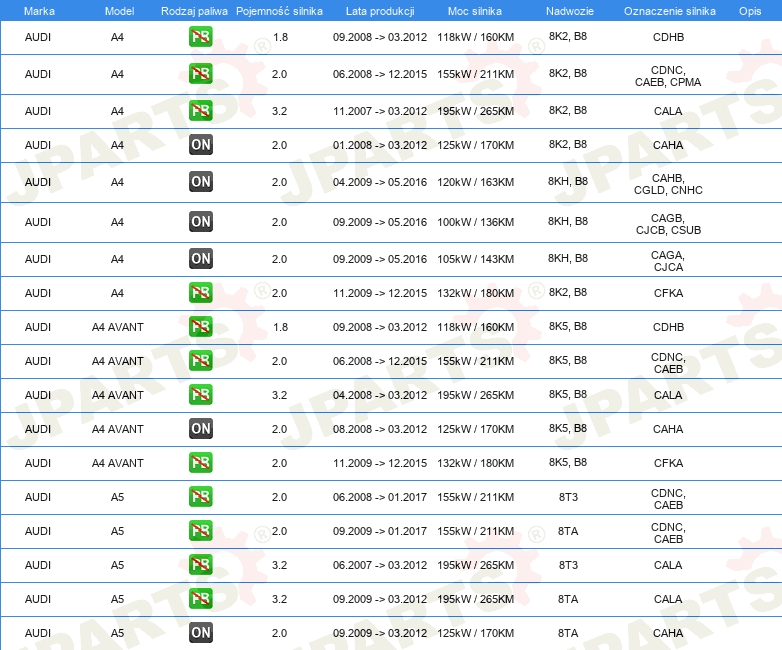Click the Model column header

(119, 11)
